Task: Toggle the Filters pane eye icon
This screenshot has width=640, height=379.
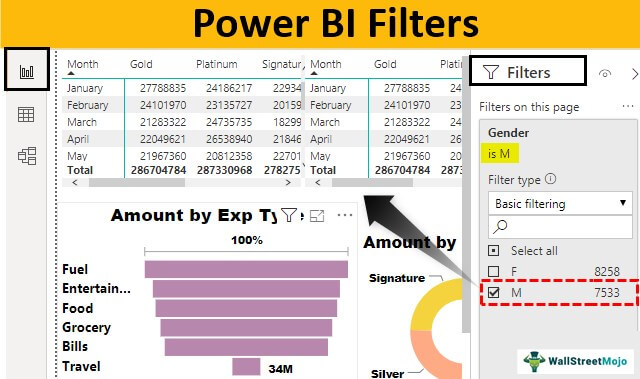Action: click(605, 73)
